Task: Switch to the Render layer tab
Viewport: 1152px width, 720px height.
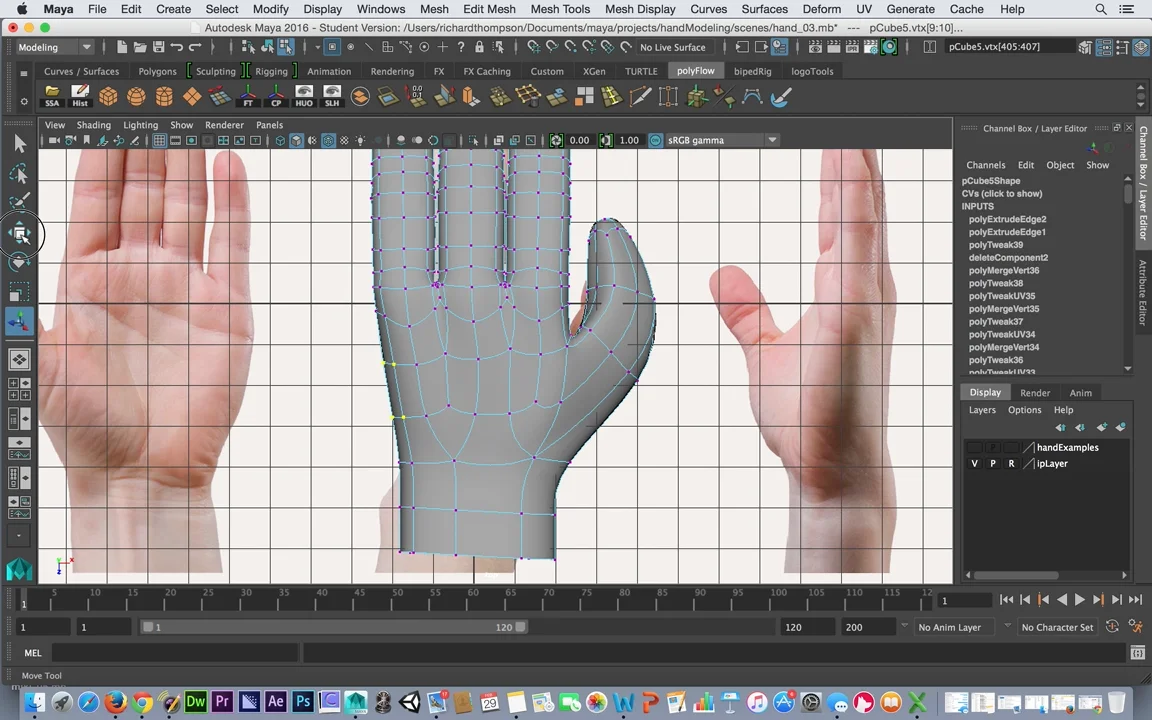Action: coord(1034,393)
